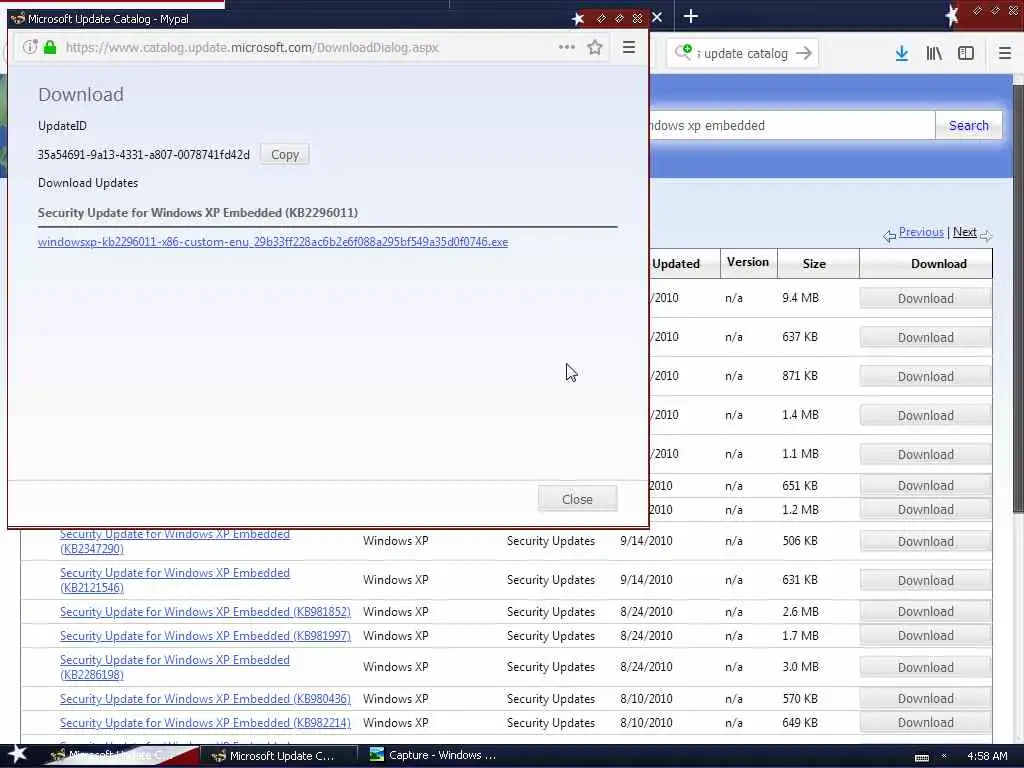Click the site info icon in popup address bar
Screen dimensions: 1024x768
click(30, 47)
